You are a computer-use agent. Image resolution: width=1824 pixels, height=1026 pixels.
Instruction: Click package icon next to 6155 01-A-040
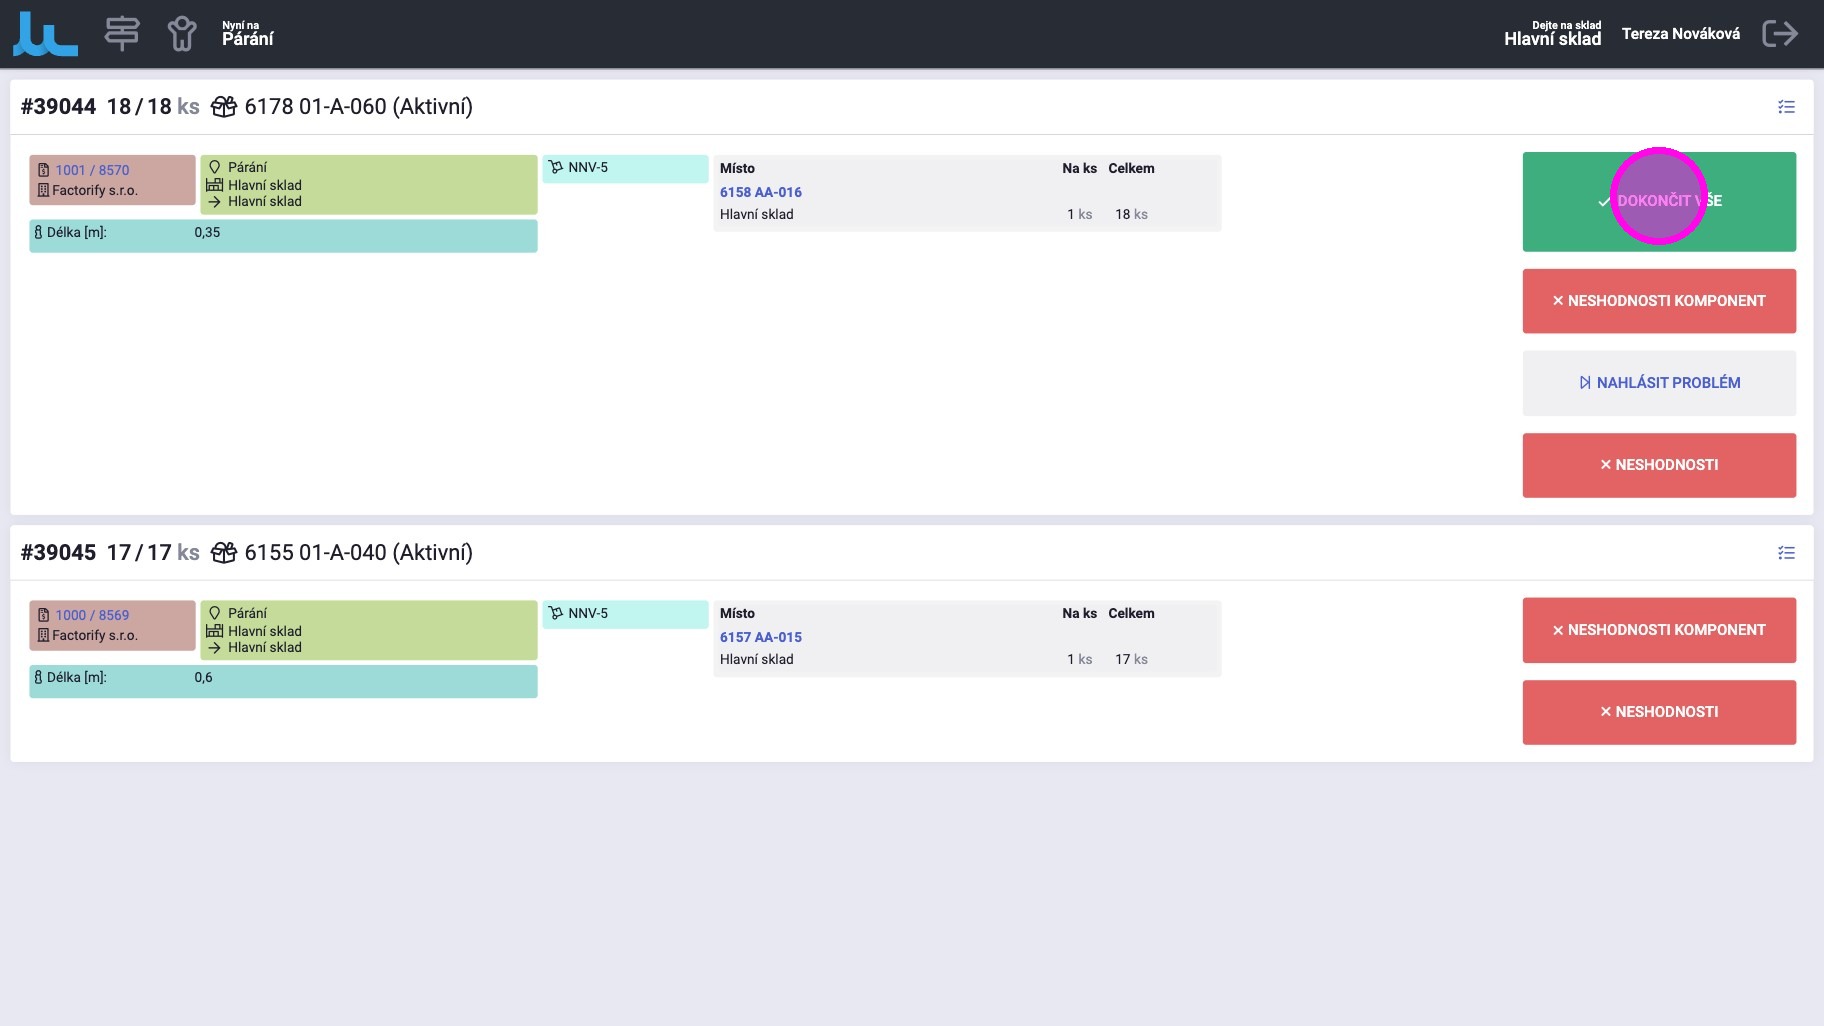pos(224,552)
